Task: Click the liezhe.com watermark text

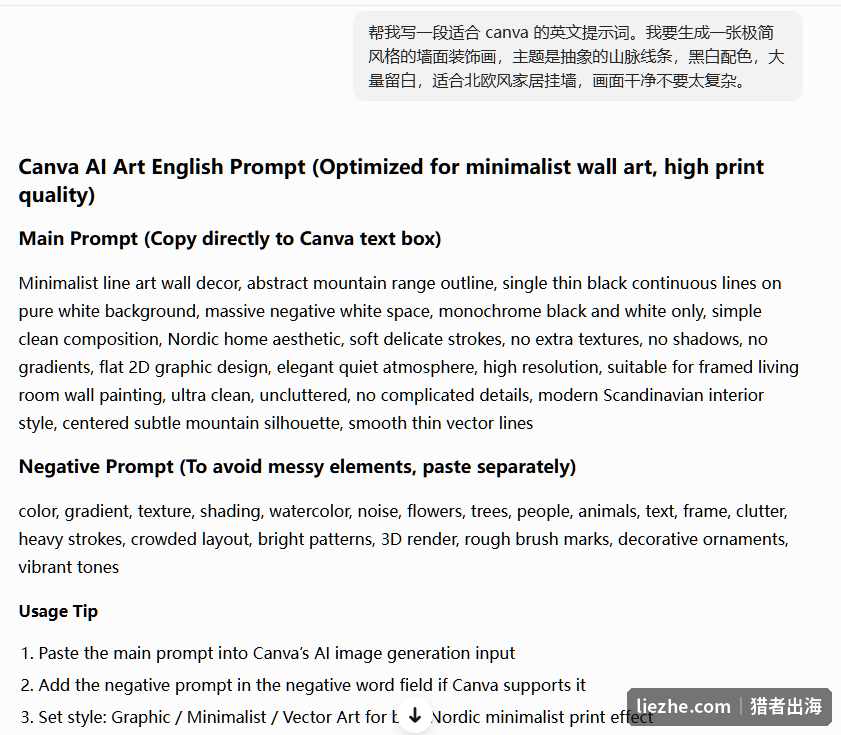Action: 683,706
